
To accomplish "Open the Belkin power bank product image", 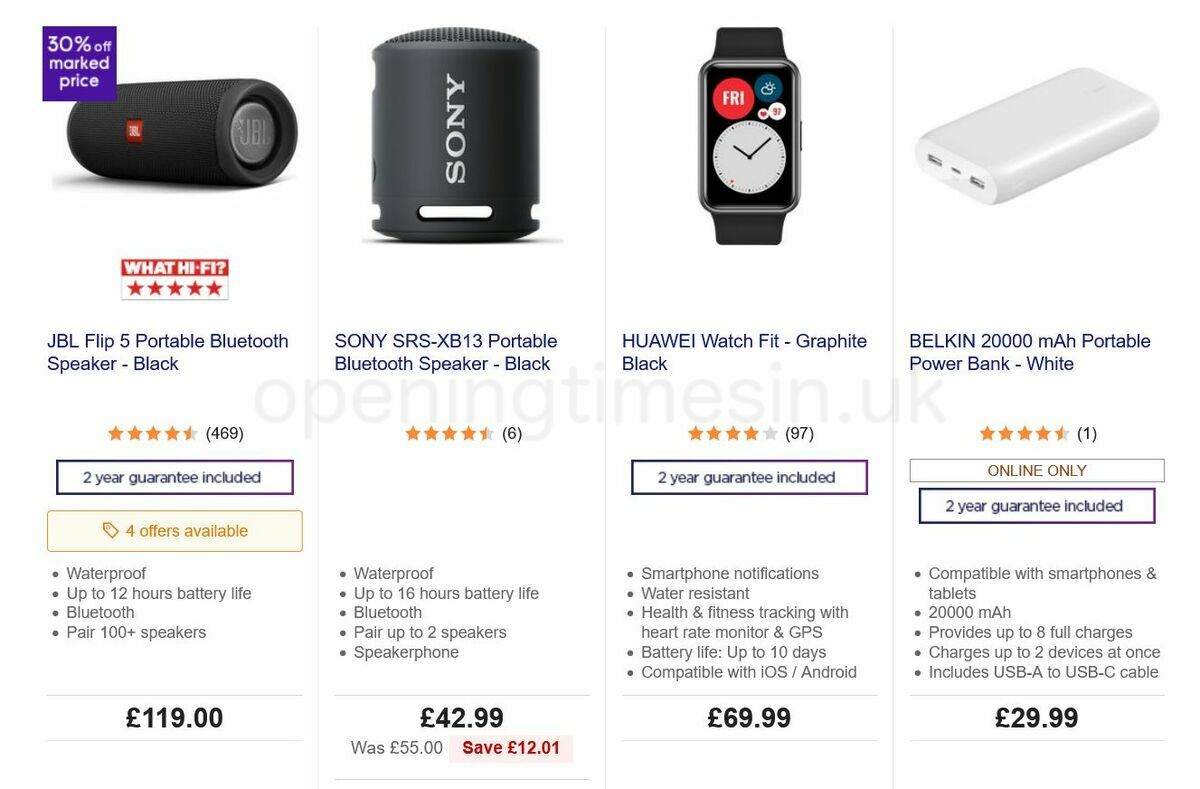I will click(x=1037, y=135).
